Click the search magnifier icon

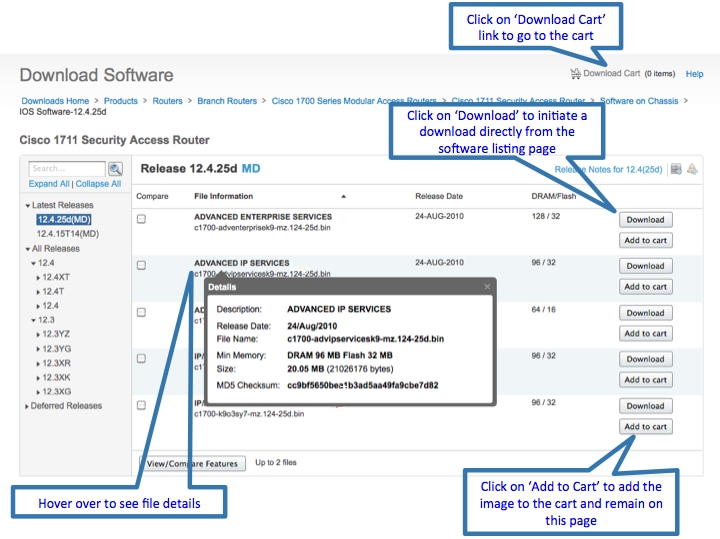coord(115,169)
